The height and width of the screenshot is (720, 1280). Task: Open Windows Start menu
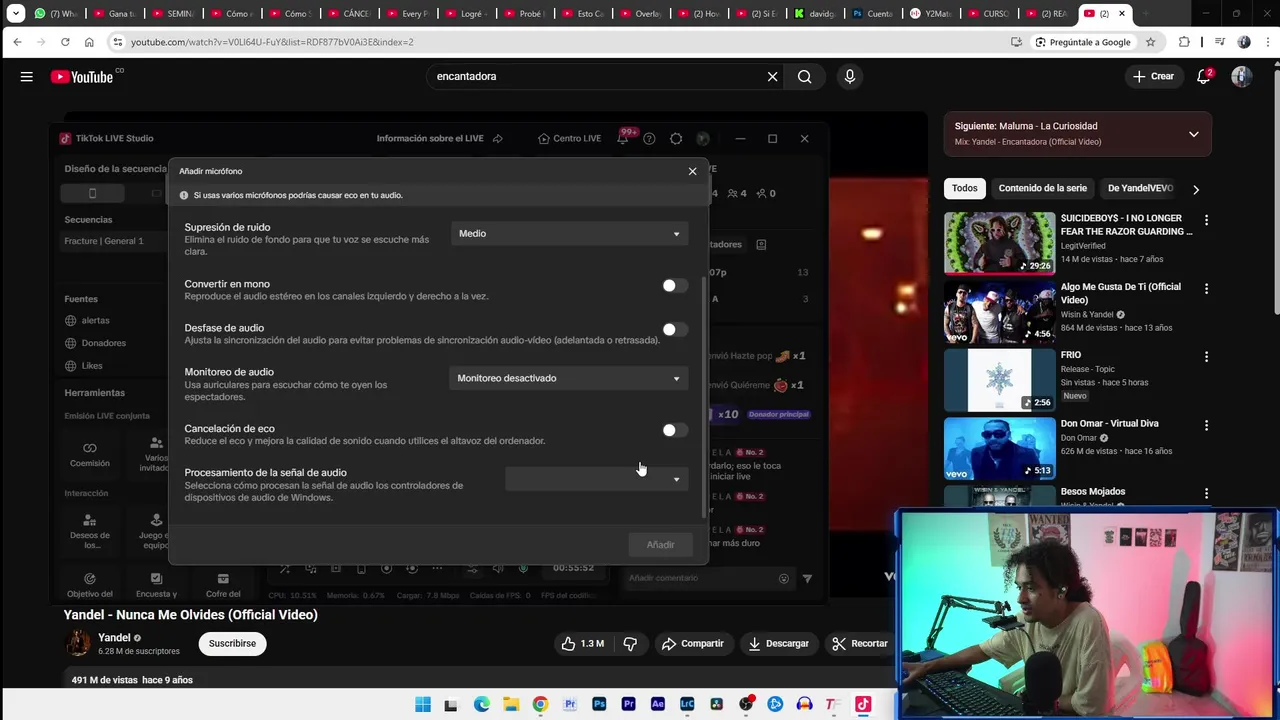tap(423, 704)
